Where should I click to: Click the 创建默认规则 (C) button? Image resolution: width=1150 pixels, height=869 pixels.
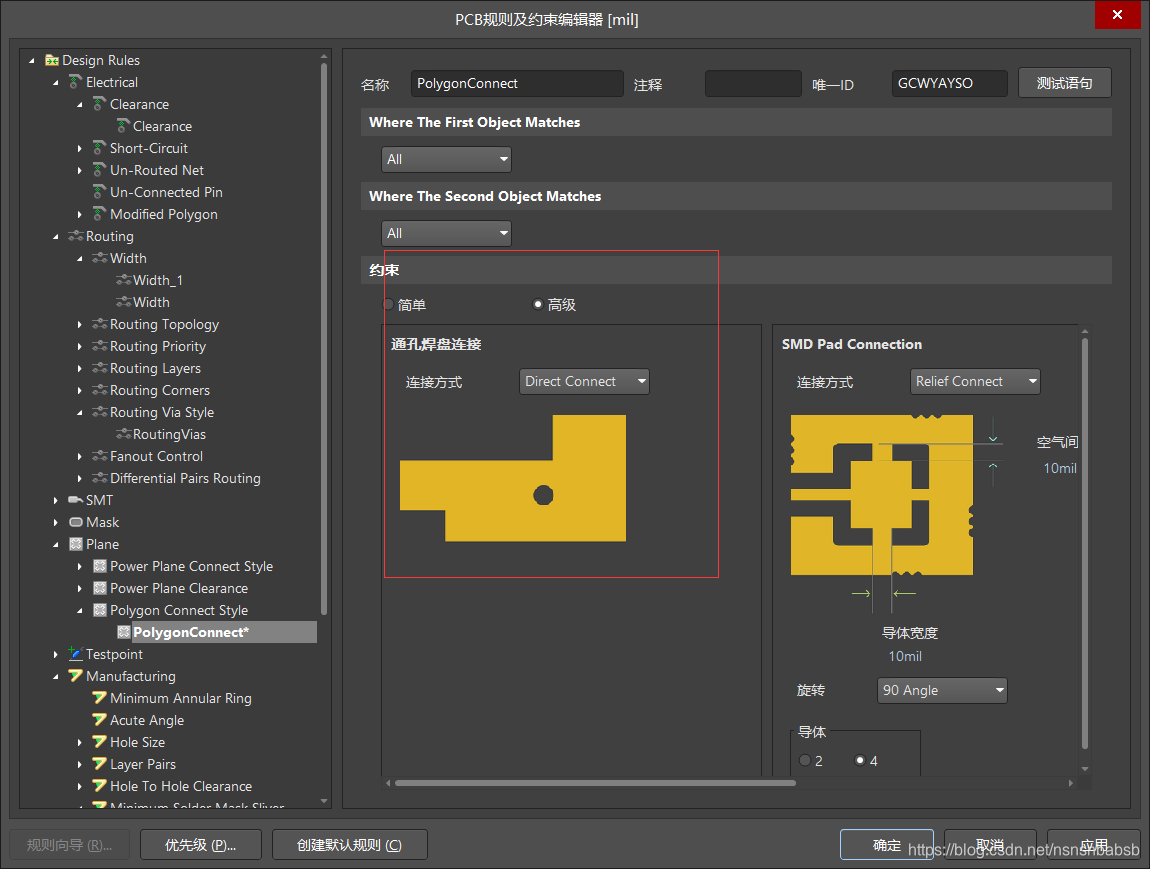[350, 845]
